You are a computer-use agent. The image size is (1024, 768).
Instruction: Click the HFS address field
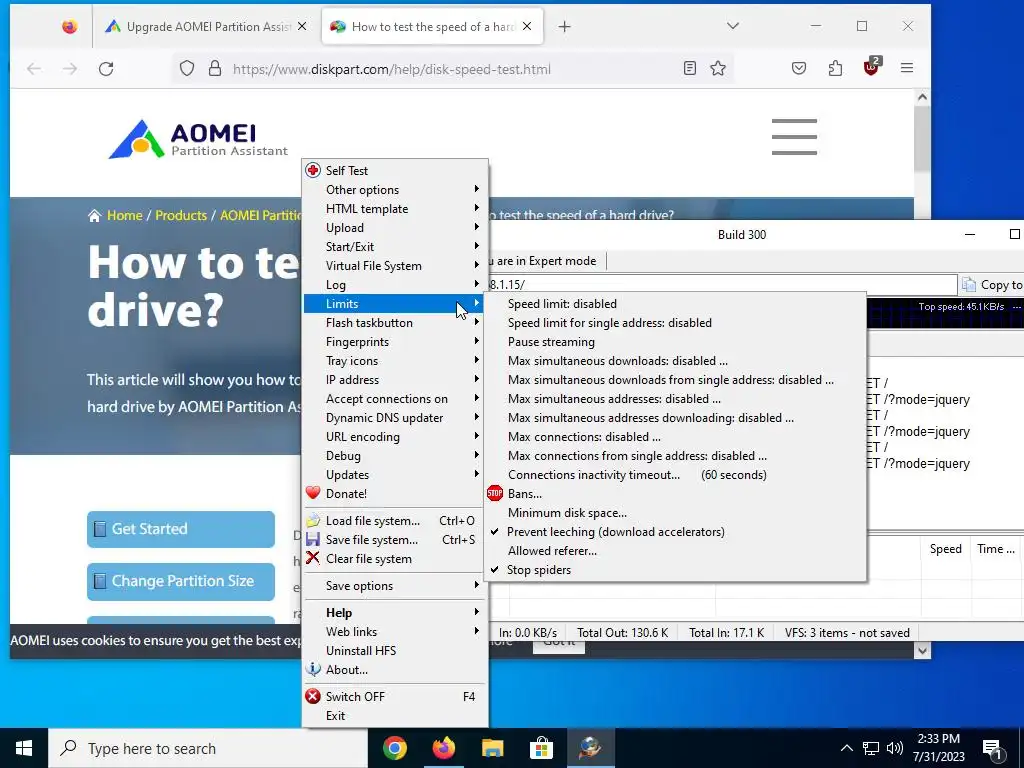(x=722, y=285)
